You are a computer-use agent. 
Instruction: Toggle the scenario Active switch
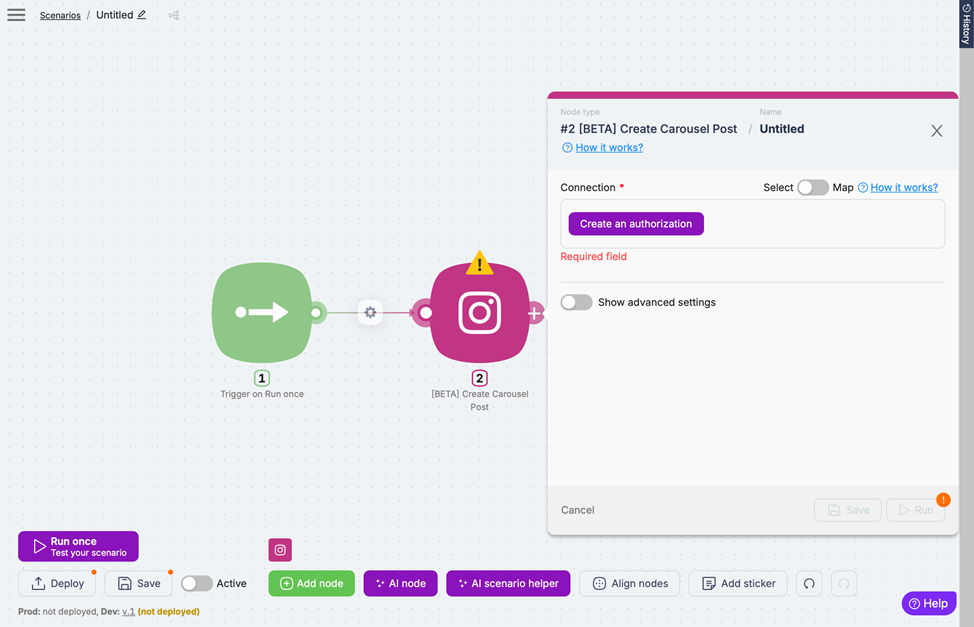(x=196, y=584)
